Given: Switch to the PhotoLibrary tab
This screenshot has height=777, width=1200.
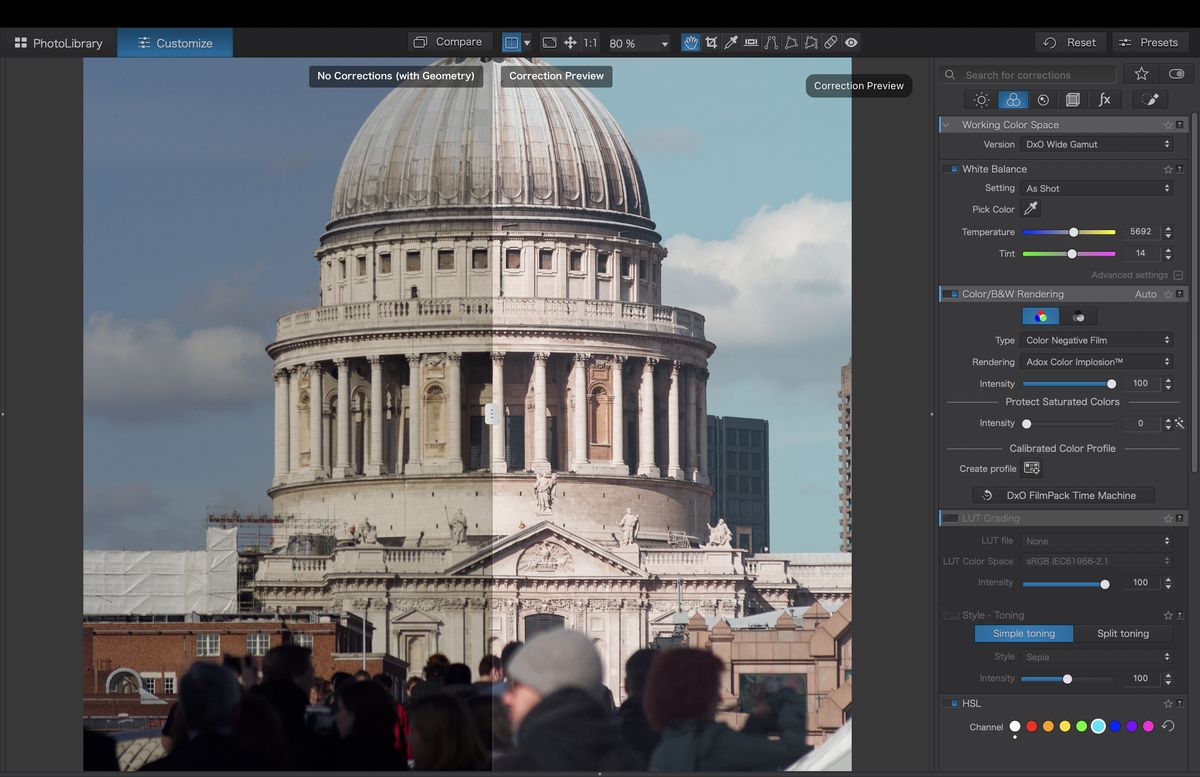Looking at the screenshot, I should coord(57,43).
